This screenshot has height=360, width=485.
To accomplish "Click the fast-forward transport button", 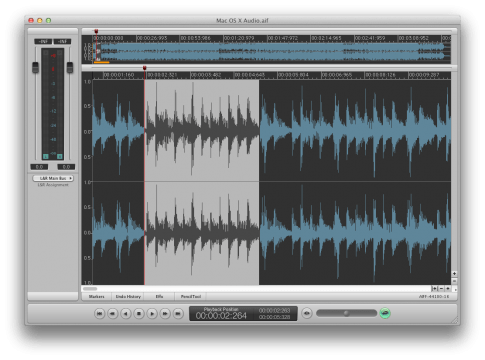I will [165, 314].
